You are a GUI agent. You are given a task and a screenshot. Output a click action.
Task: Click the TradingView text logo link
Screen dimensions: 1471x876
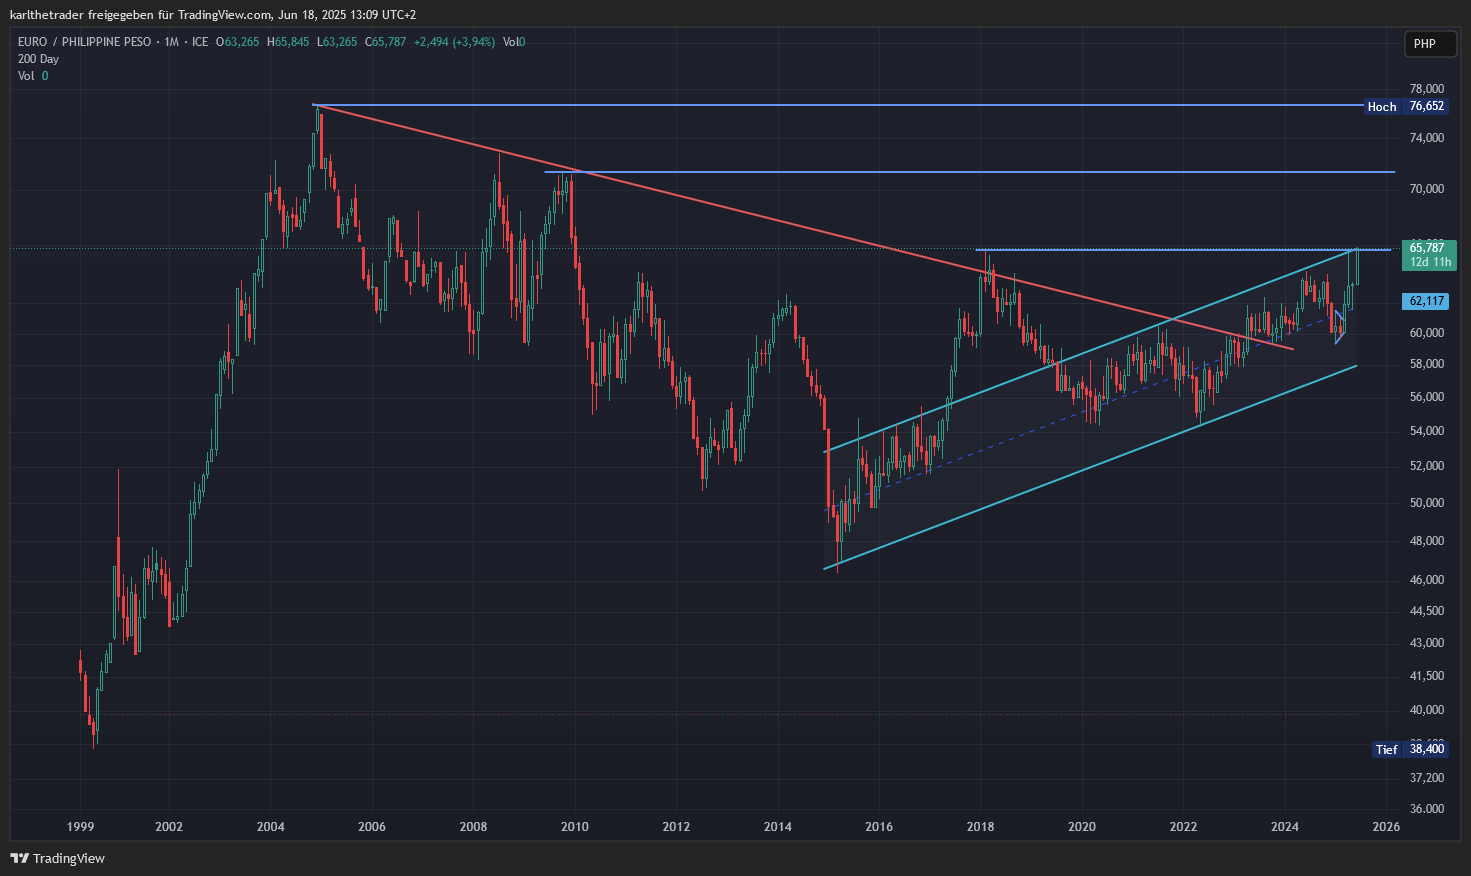coord(68,858)
